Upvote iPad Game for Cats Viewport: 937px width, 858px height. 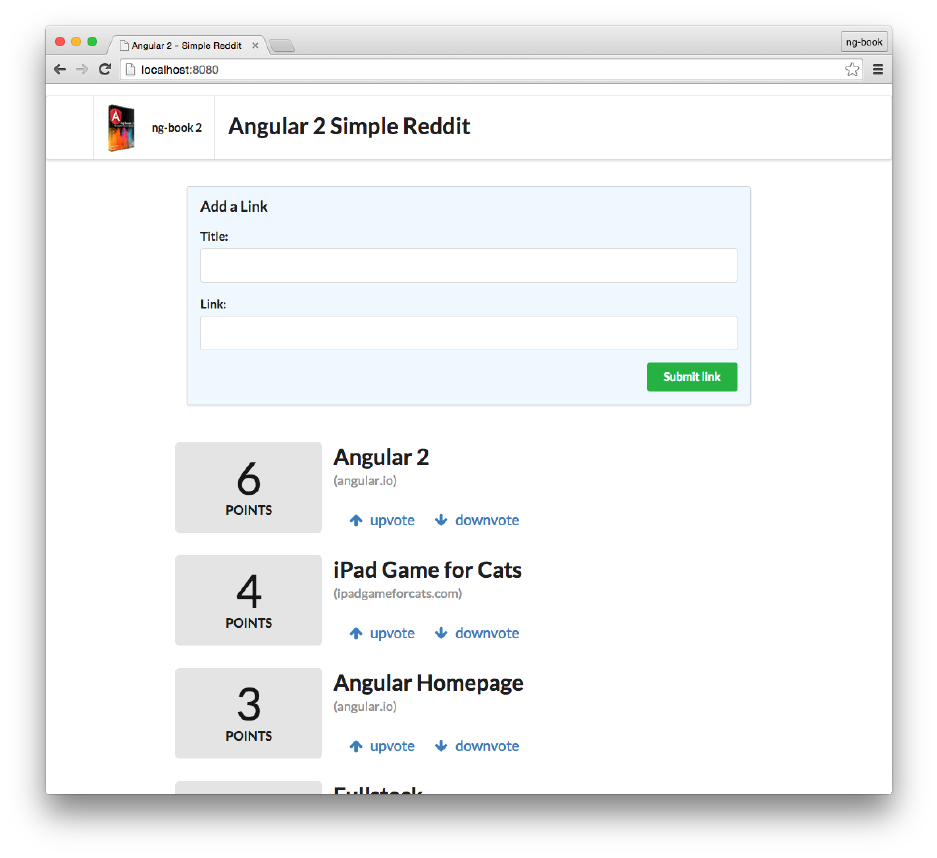tap(382, 633)
